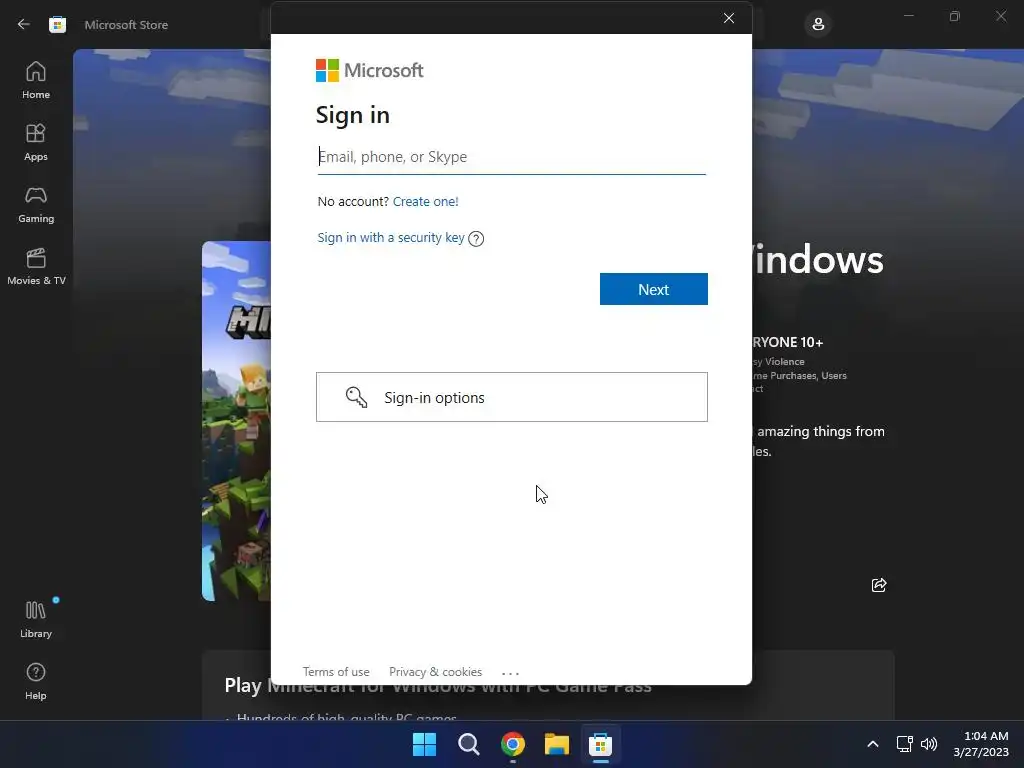The height and width of the screenshot is (768, 1024).
Task: Click the Microsoft Store taskbar icon
Action: click(600, 744)
